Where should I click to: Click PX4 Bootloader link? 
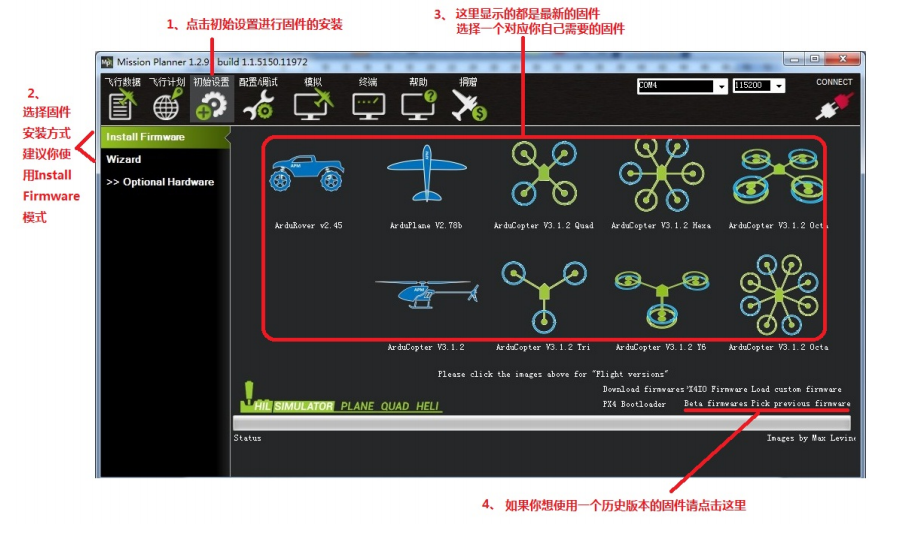[634, 404]
